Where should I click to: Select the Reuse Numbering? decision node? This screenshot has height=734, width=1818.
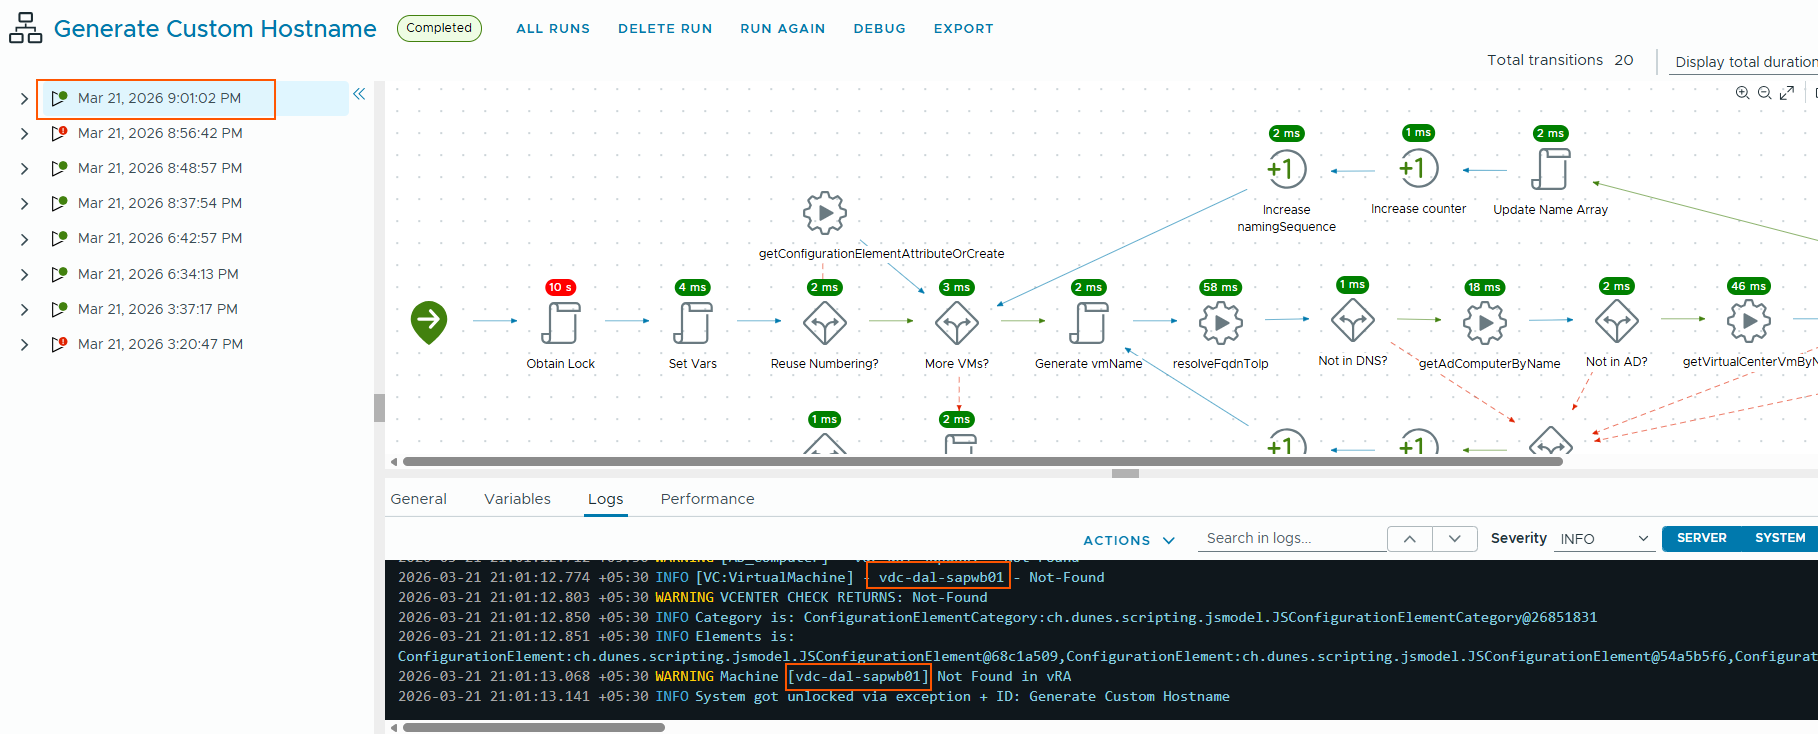coord(824,323)
